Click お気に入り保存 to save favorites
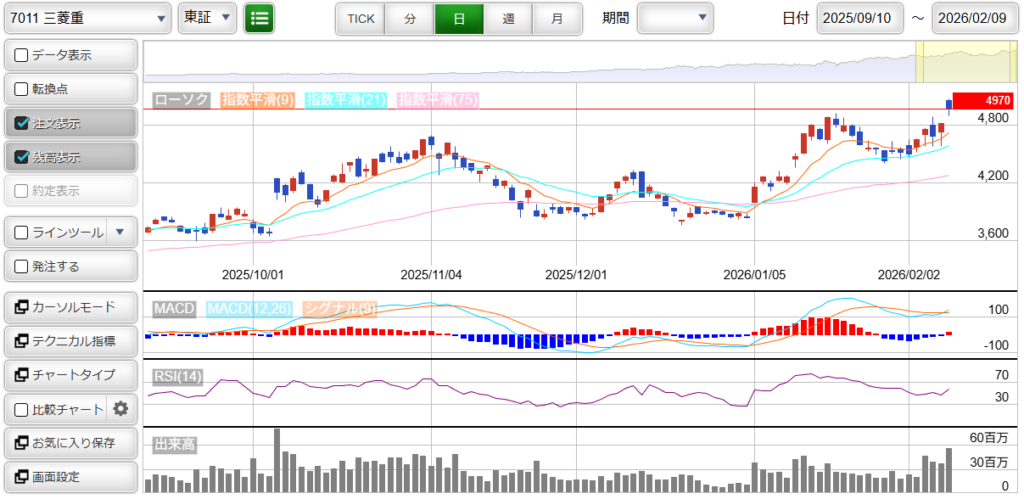The height and width of the screenshot is (499, 1024). coord(70,443)
